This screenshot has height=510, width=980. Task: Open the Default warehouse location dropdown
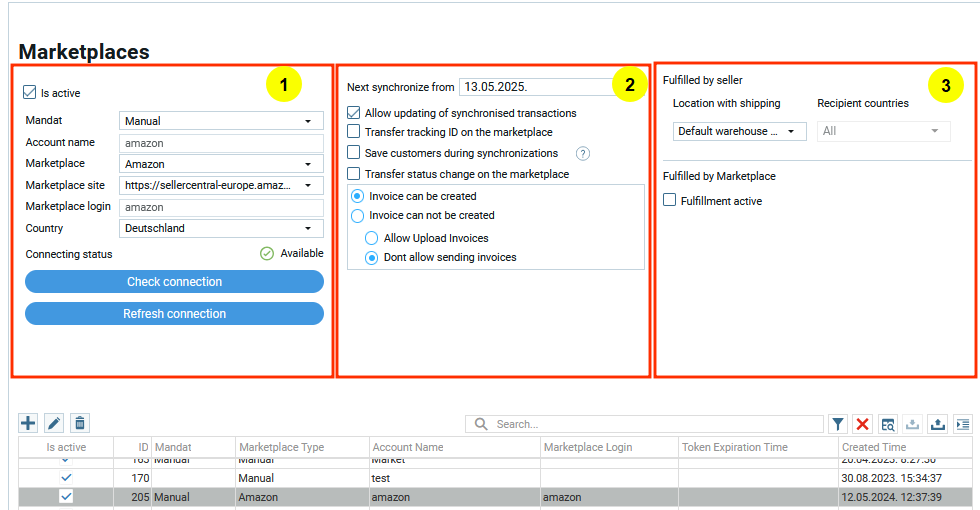coord(739,131)
